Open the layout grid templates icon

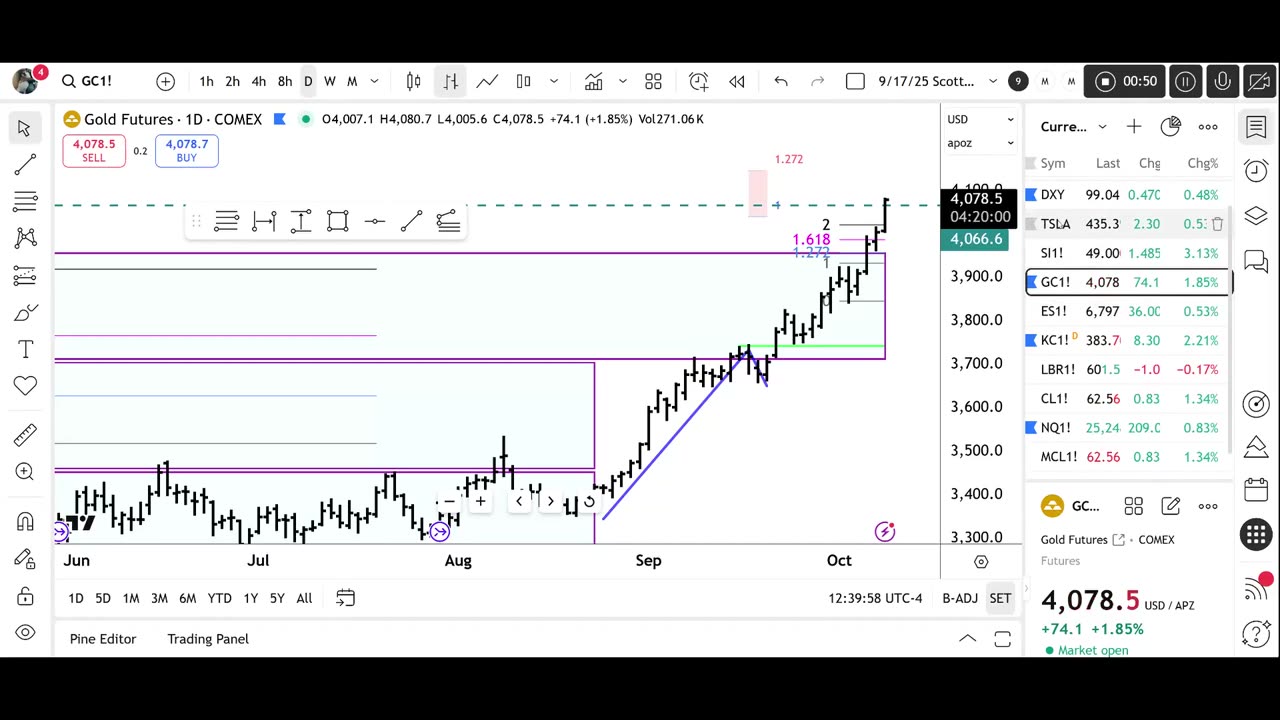coord(653,81)
